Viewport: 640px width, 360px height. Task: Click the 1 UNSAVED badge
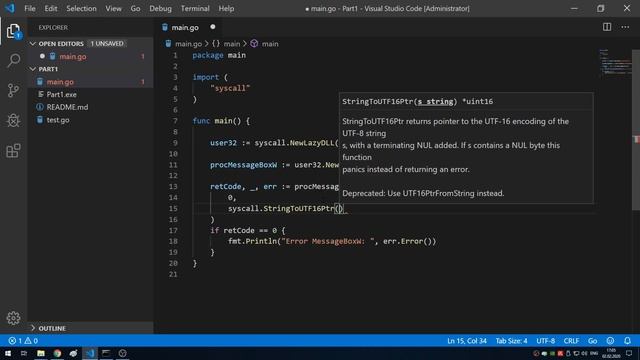coord(107,43)
